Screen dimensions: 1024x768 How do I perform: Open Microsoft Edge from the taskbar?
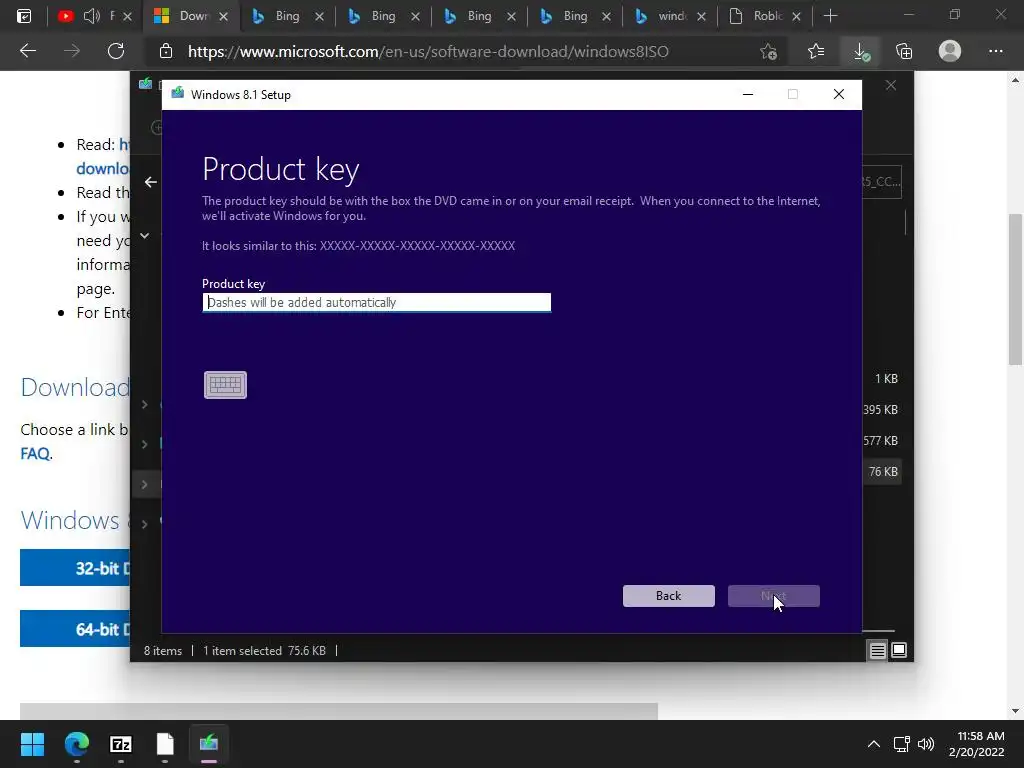click(76, 744)
